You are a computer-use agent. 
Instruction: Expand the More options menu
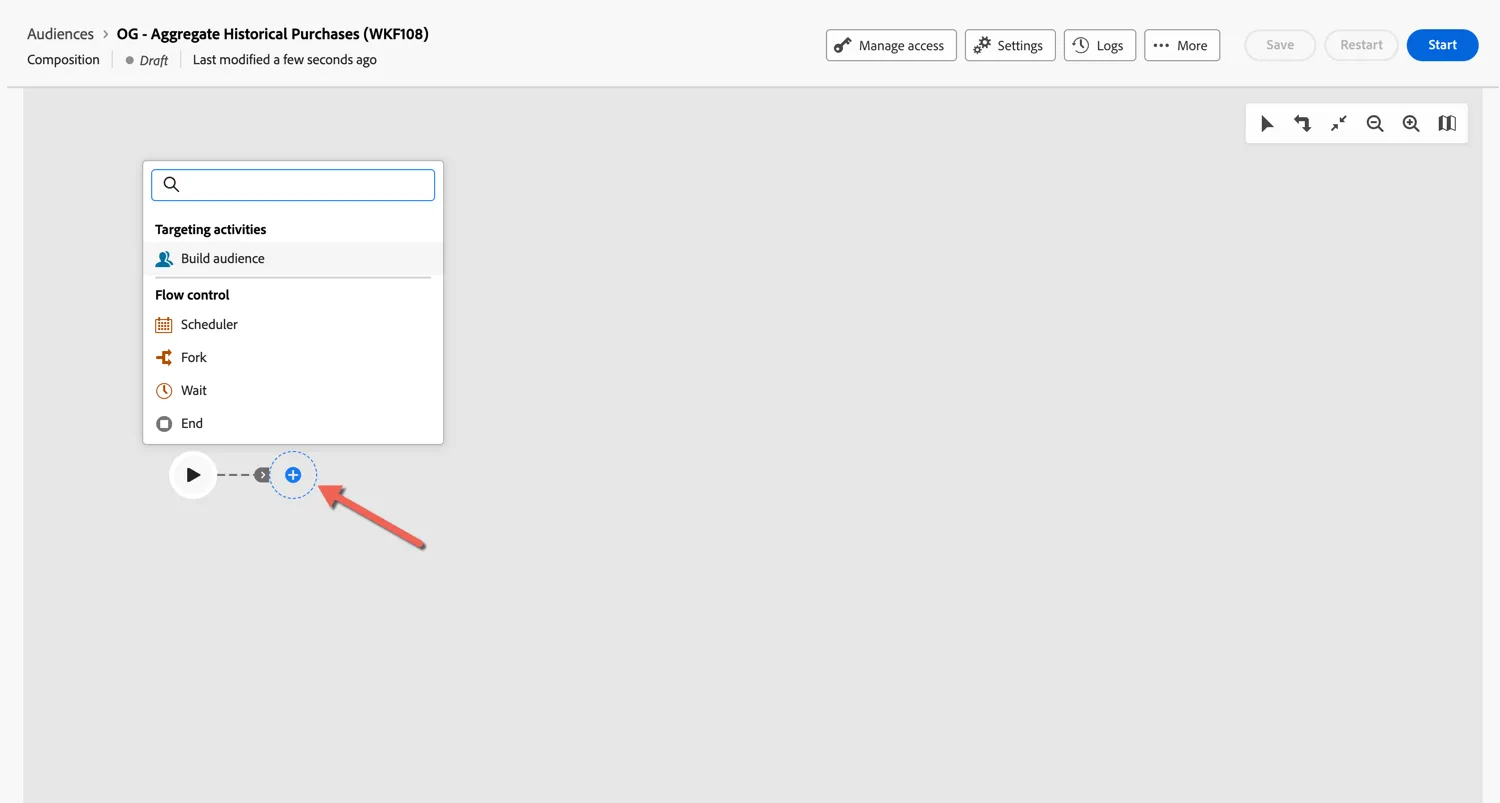coord(1182,45)
